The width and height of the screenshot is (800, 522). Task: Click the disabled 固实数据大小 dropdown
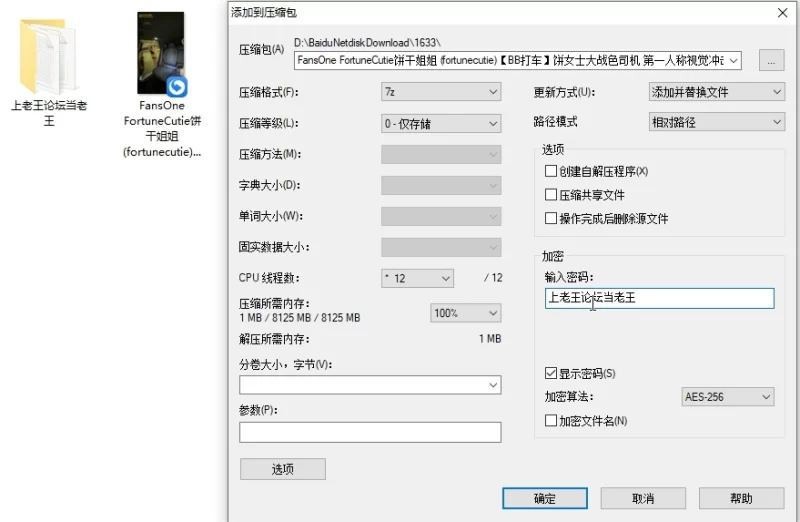pyautogui.click(x=441, y=247)
